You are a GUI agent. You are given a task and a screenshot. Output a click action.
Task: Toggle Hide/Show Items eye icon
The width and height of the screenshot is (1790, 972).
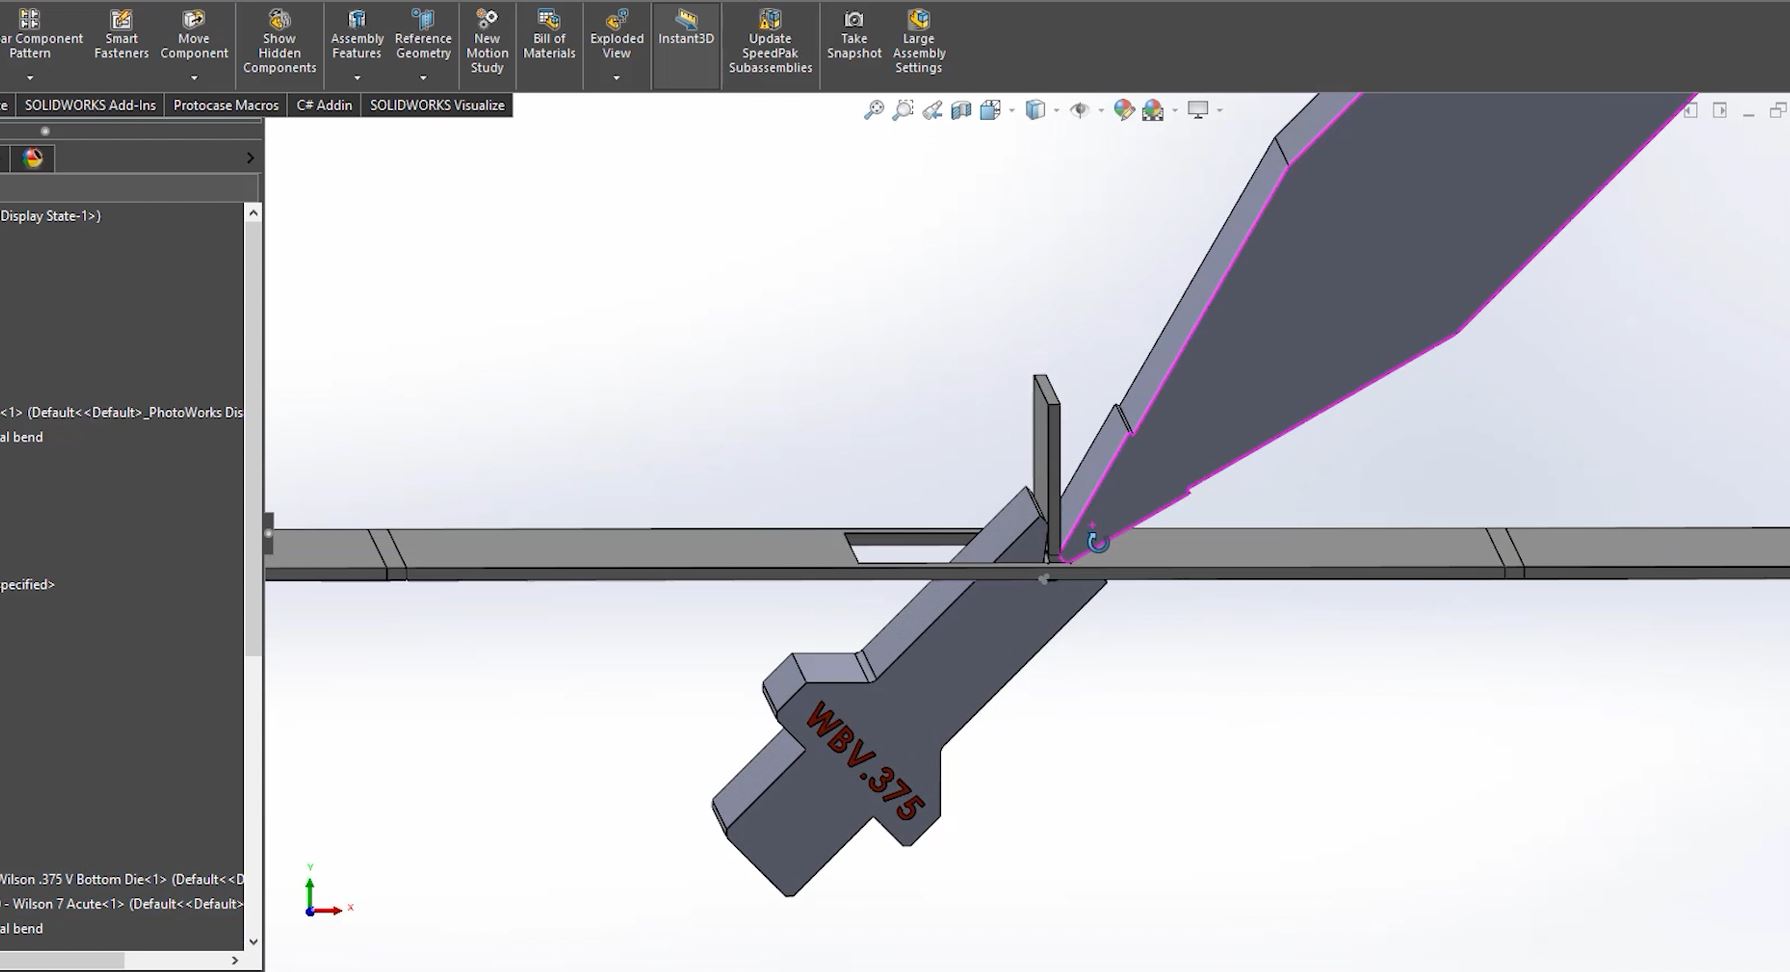tap(1079, 110)
